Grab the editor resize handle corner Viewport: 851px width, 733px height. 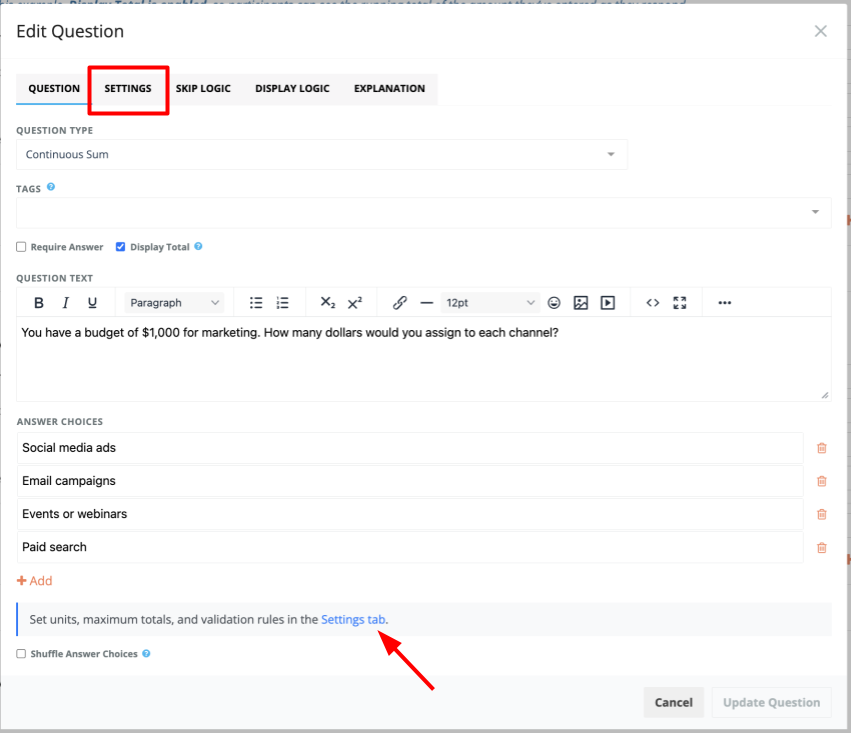point(825,395)
